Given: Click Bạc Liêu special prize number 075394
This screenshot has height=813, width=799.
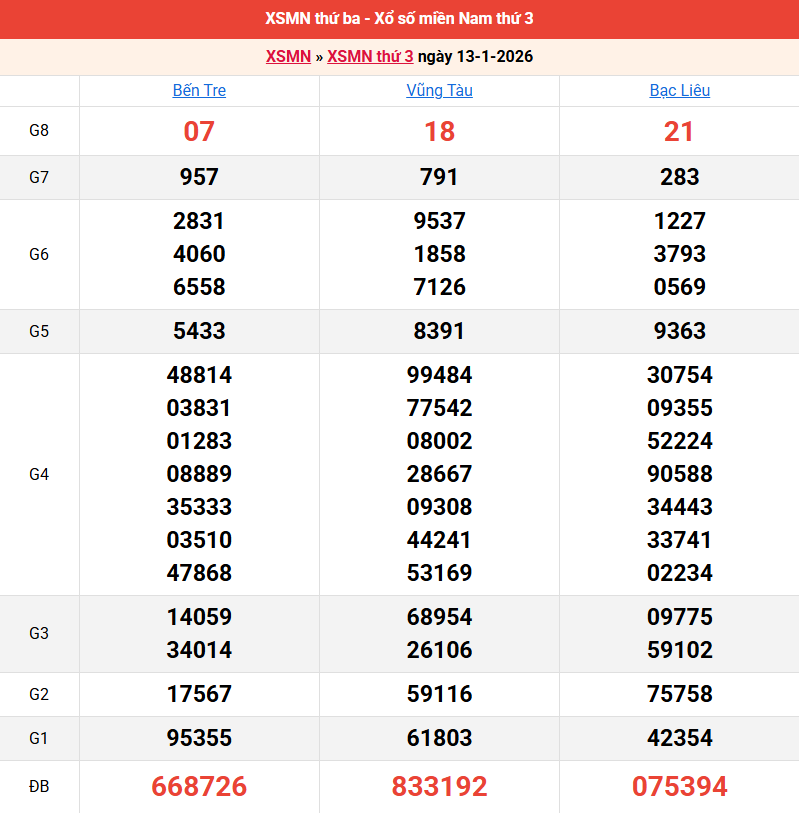Looking at the screenshot, I should pyautogui.click(x=679, y=787).
